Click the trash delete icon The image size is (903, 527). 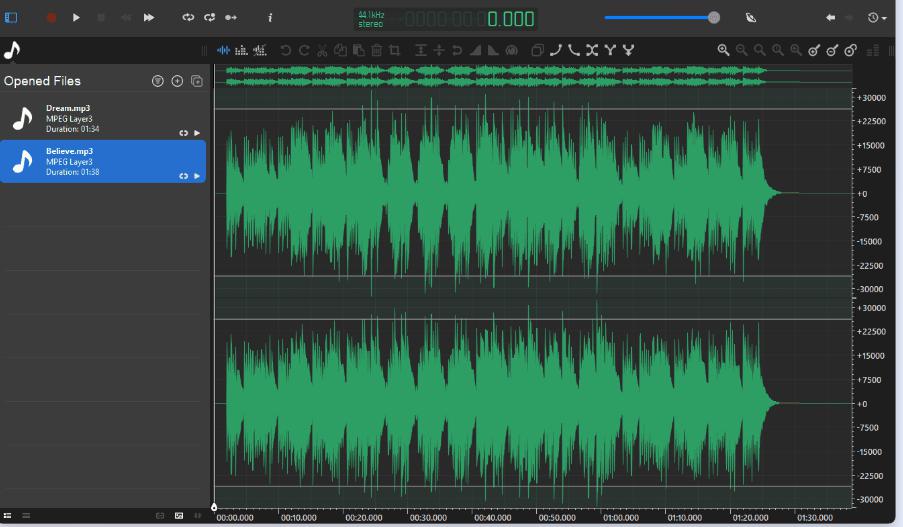click(x=377, y=50)
